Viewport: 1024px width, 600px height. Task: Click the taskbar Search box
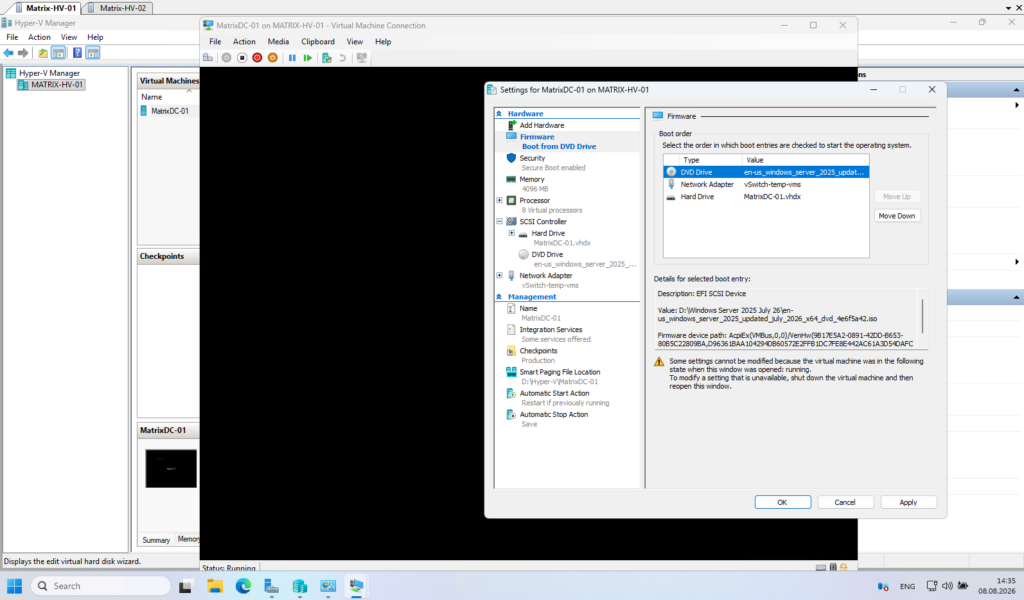point(101,586)
